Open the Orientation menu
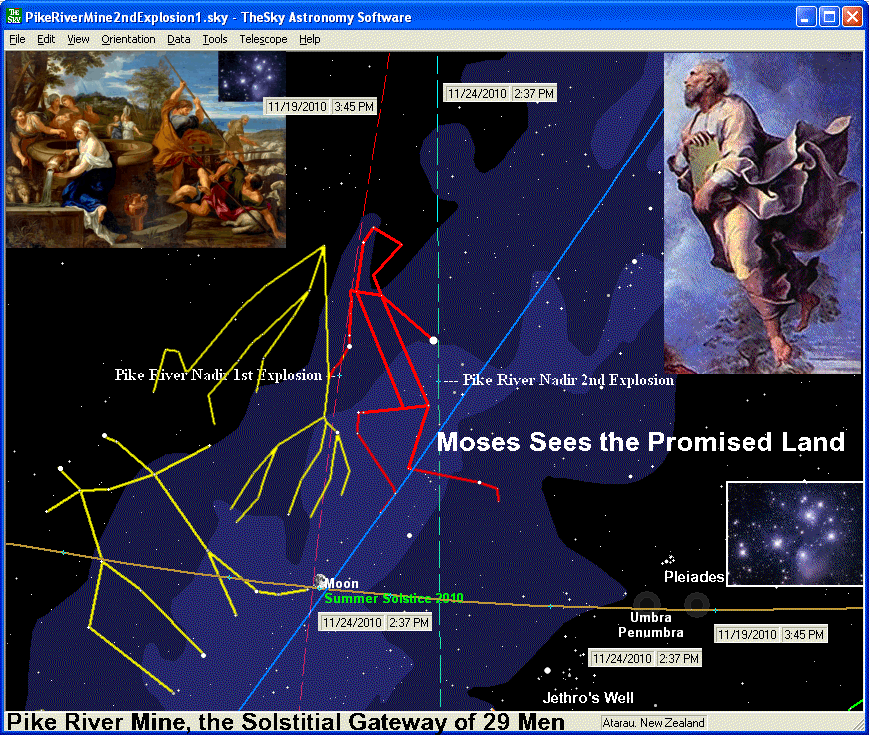 (x=128, y=39)
